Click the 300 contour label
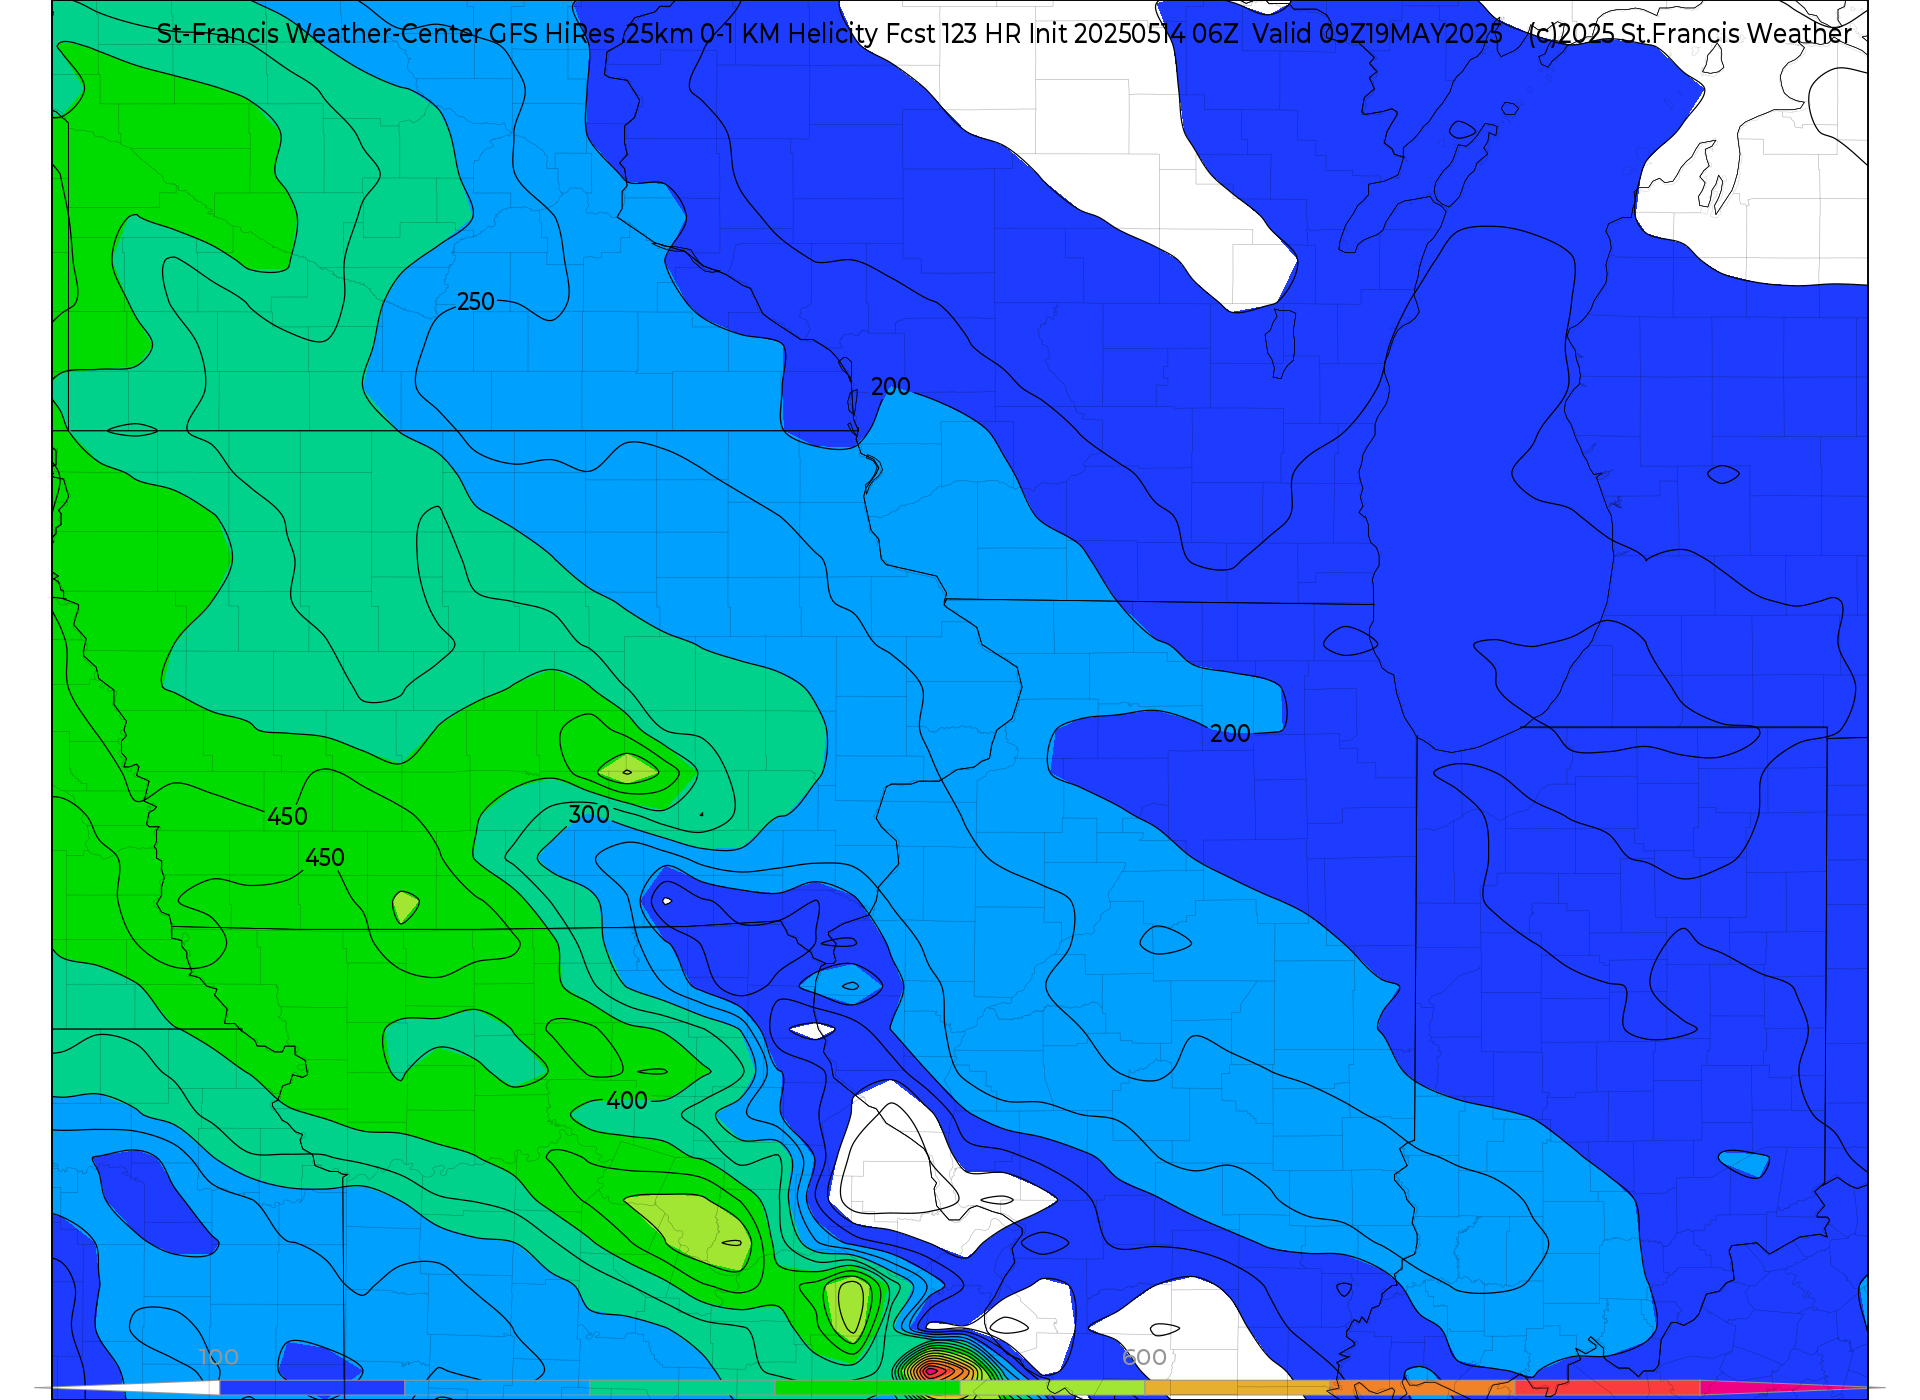 [589, 815]
